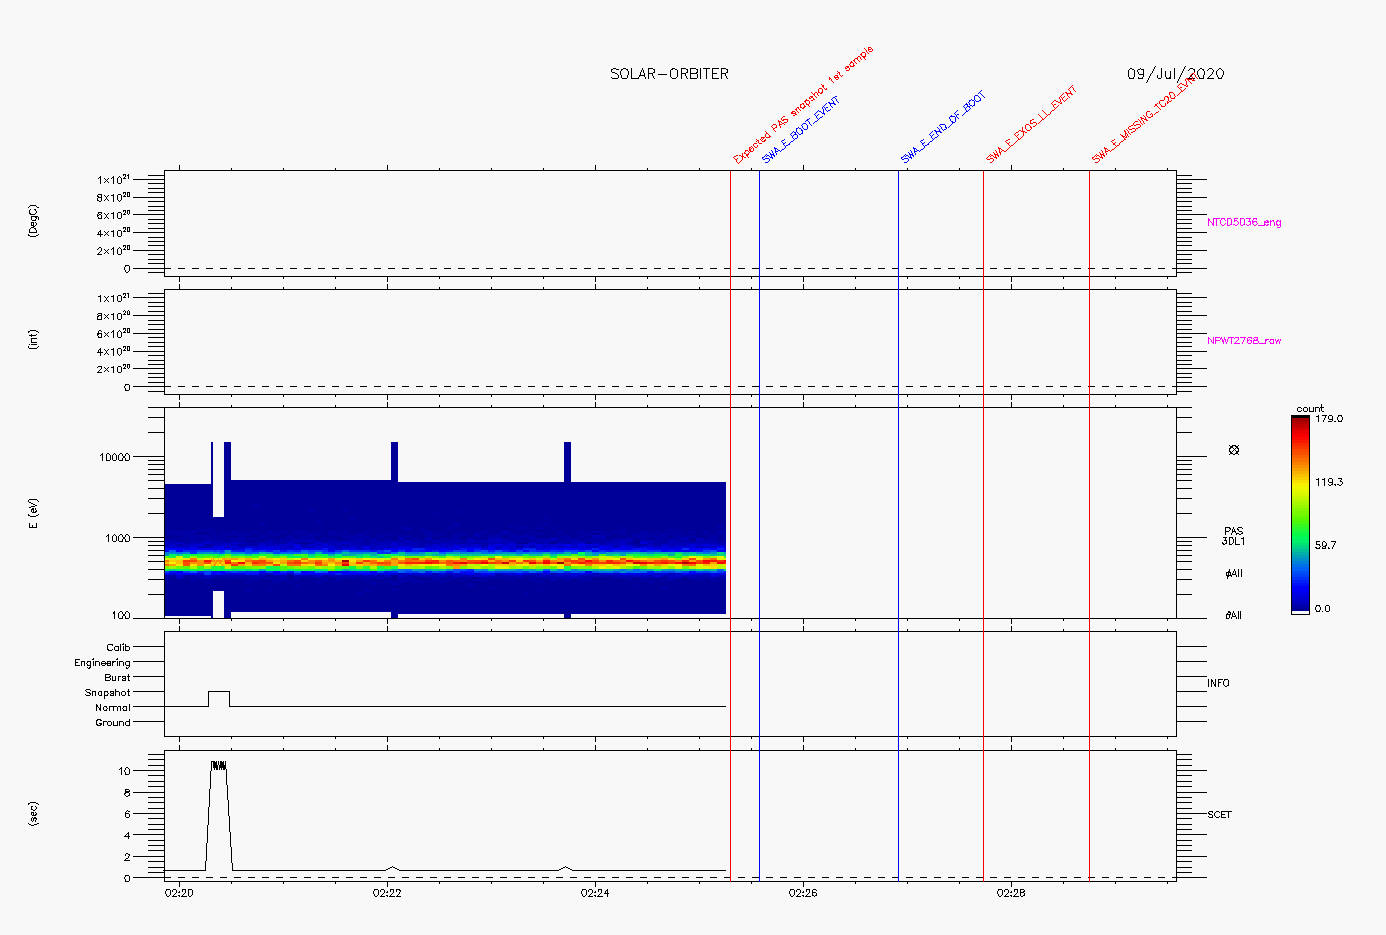The image size is (1386, 935).
Task: Click the 02:22 time tick label
Action: pos(387,893)
